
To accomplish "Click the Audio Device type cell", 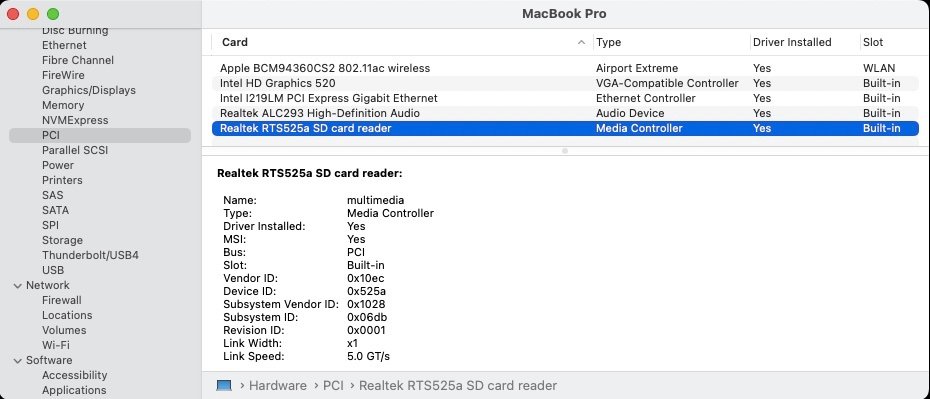I will [630, 113].
